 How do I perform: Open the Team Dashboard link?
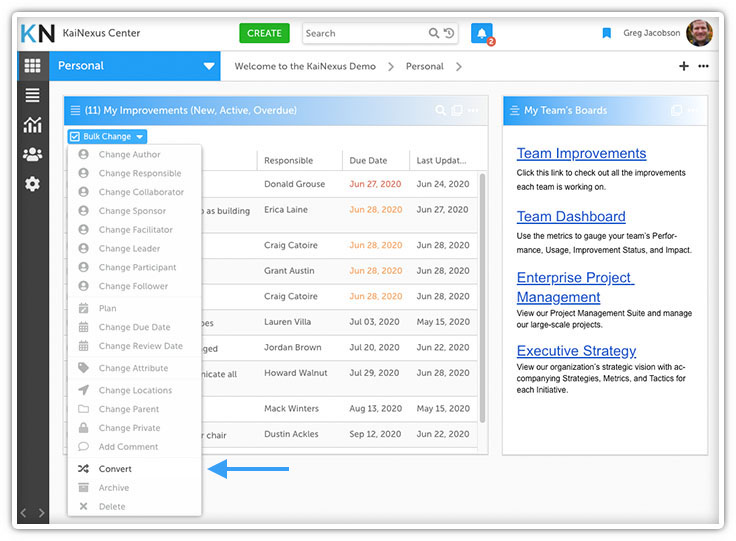pos(571,216)
